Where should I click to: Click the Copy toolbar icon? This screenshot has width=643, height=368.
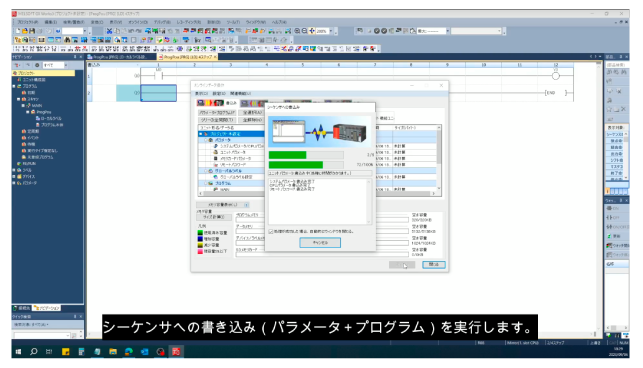tap(116, 31)
